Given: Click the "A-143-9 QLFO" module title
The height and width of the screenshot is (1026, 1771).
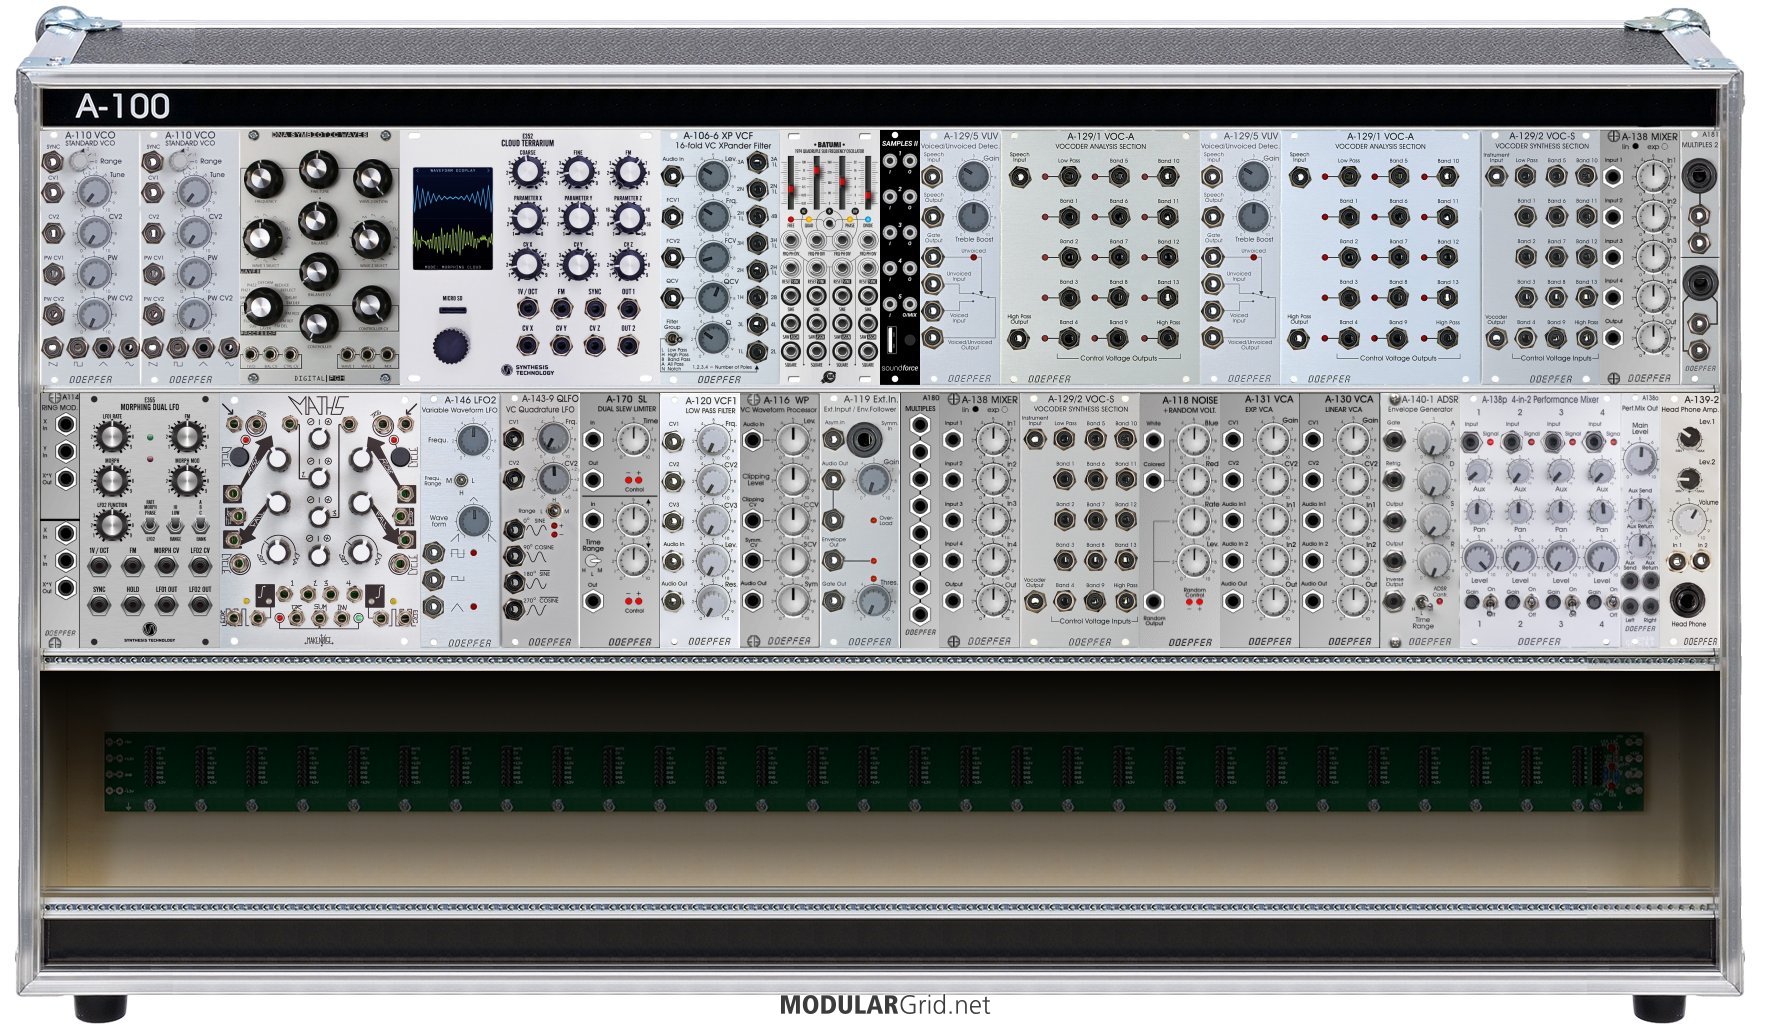Looking at the screenshot, I should click(x=549, y=398).
